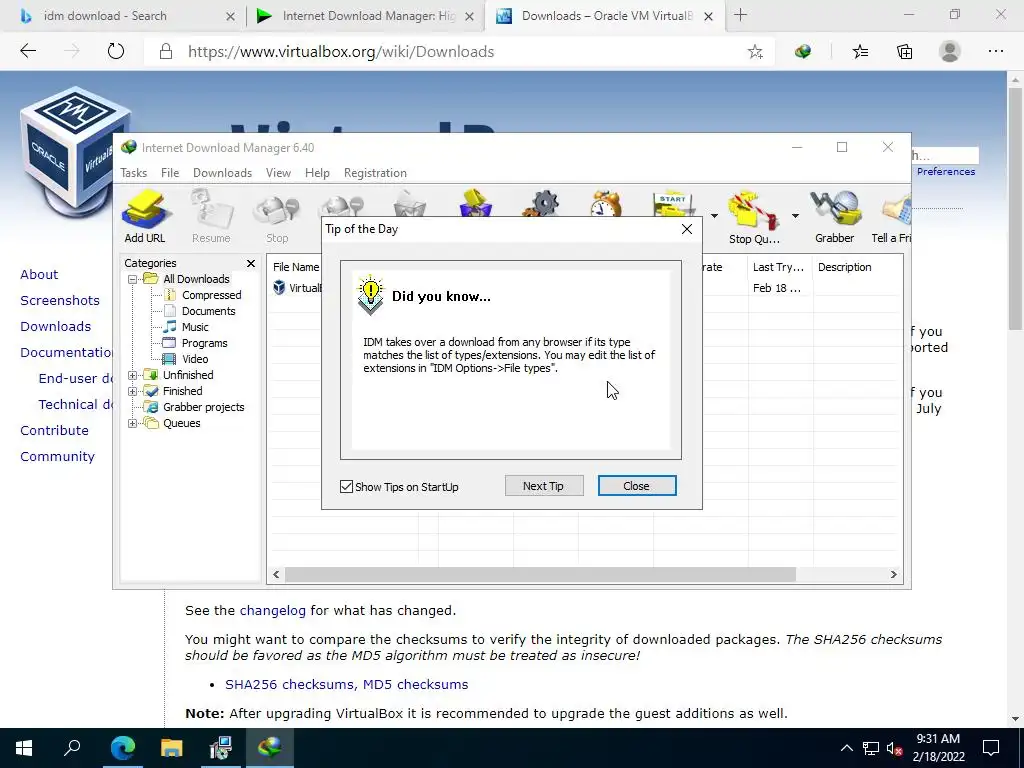Screen dimensions: 1024x768
Task: Open the browser Settings and more menu
Action: (x=995, y=52)
